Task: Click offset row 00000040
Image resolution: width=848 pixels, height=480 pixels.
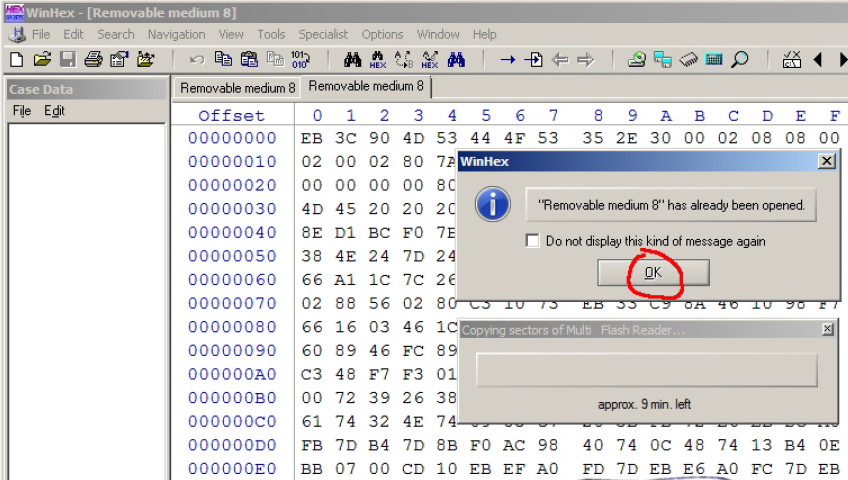Action: point(232,232)
